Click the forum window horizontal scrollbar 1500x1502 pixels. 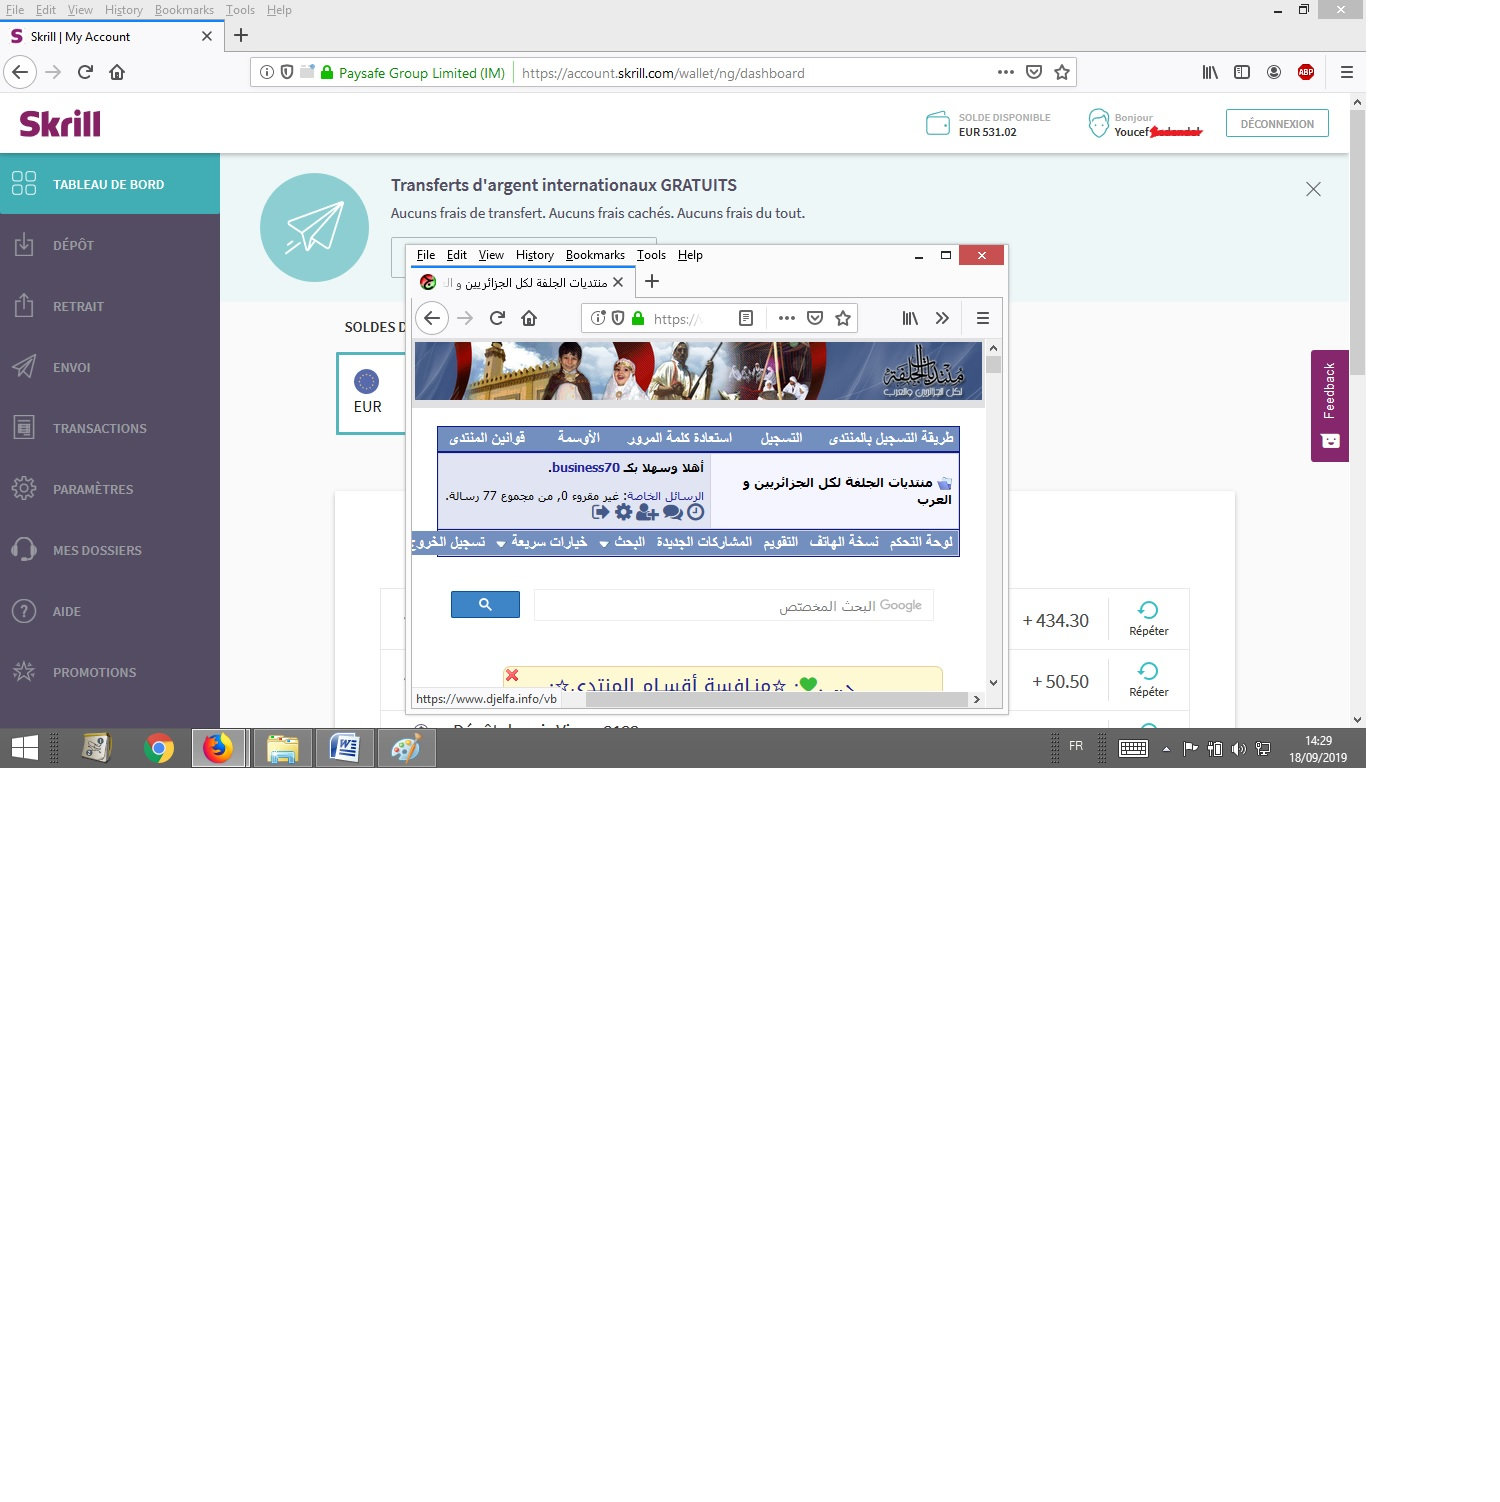click(x=778, y=699)
